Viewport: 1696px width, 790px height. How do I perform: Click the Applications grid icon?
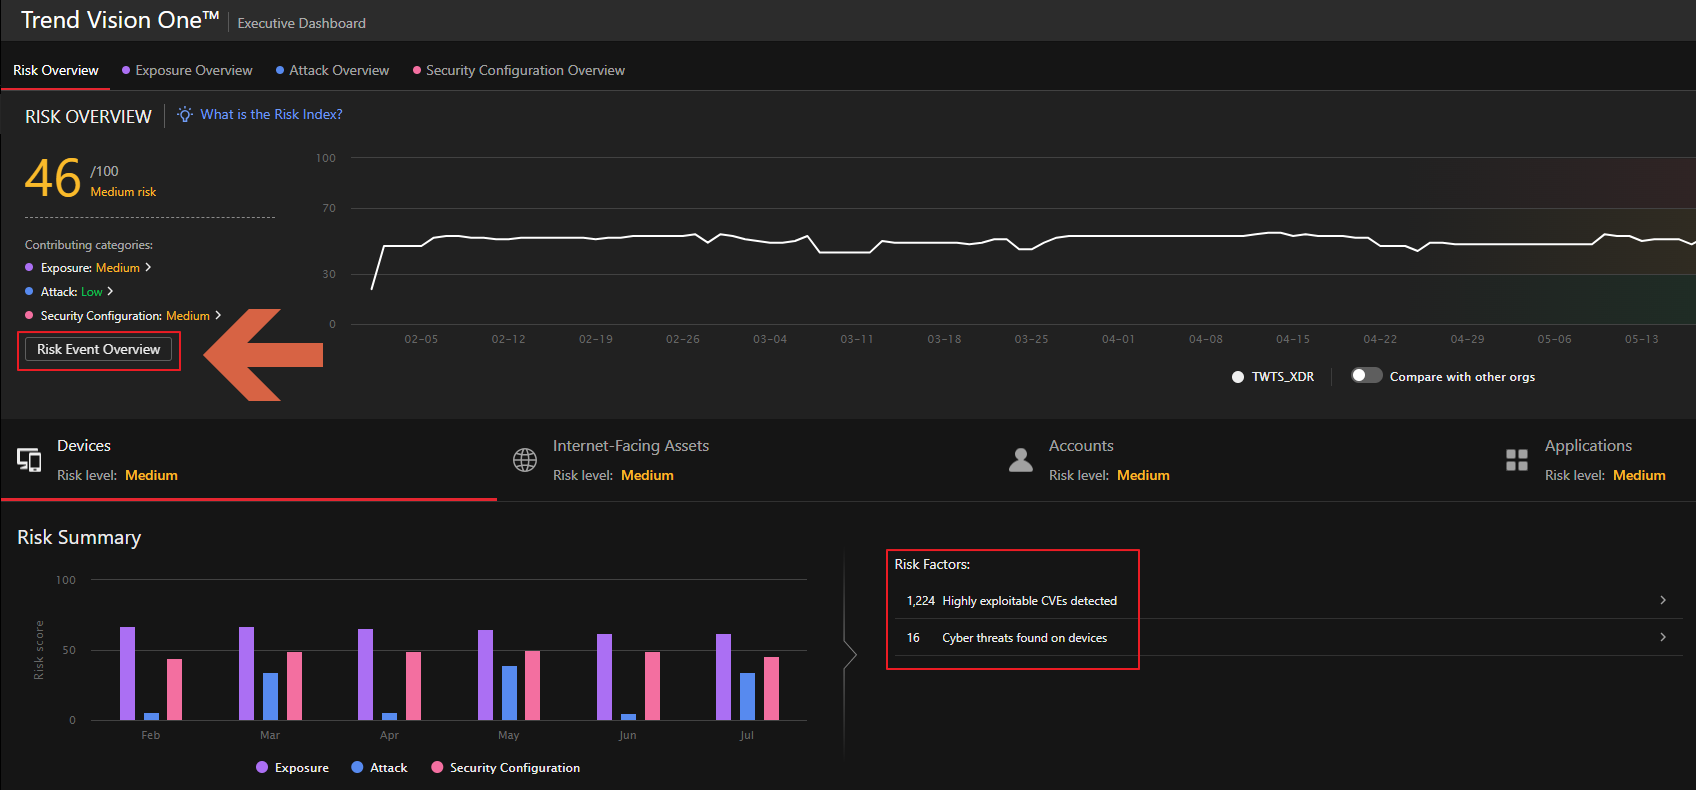pyautogui.click(x=1517, y=460)
